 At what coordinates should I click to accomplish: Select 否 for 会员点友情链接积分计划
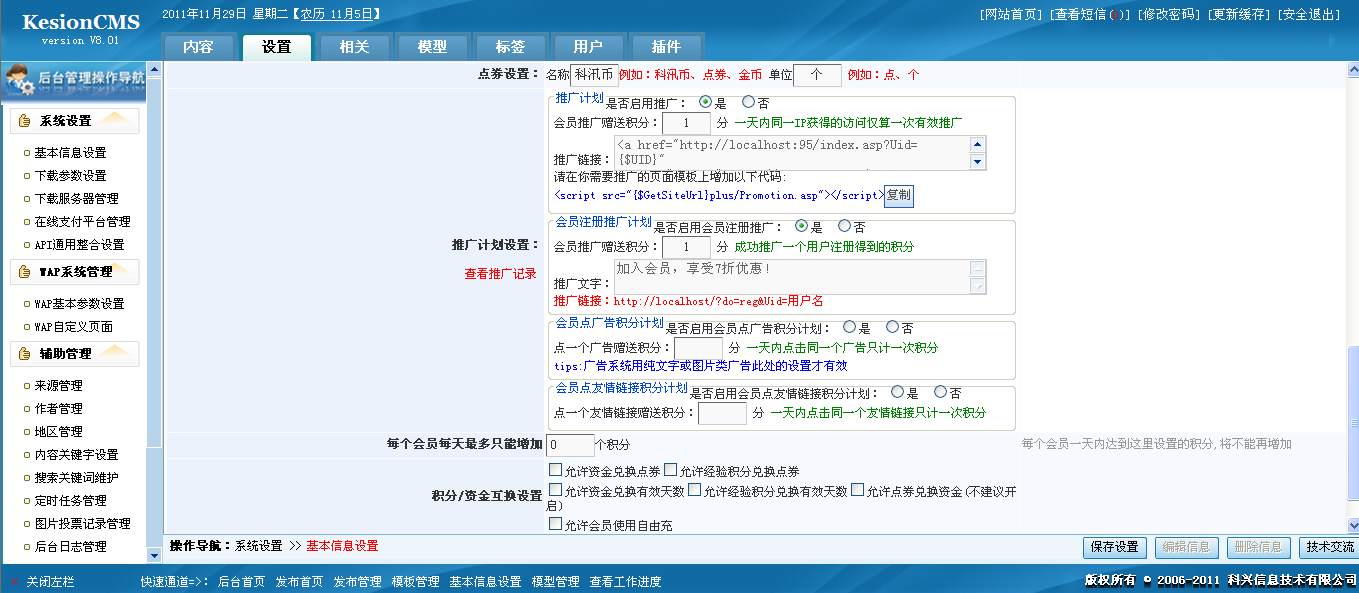coord(941,393)
